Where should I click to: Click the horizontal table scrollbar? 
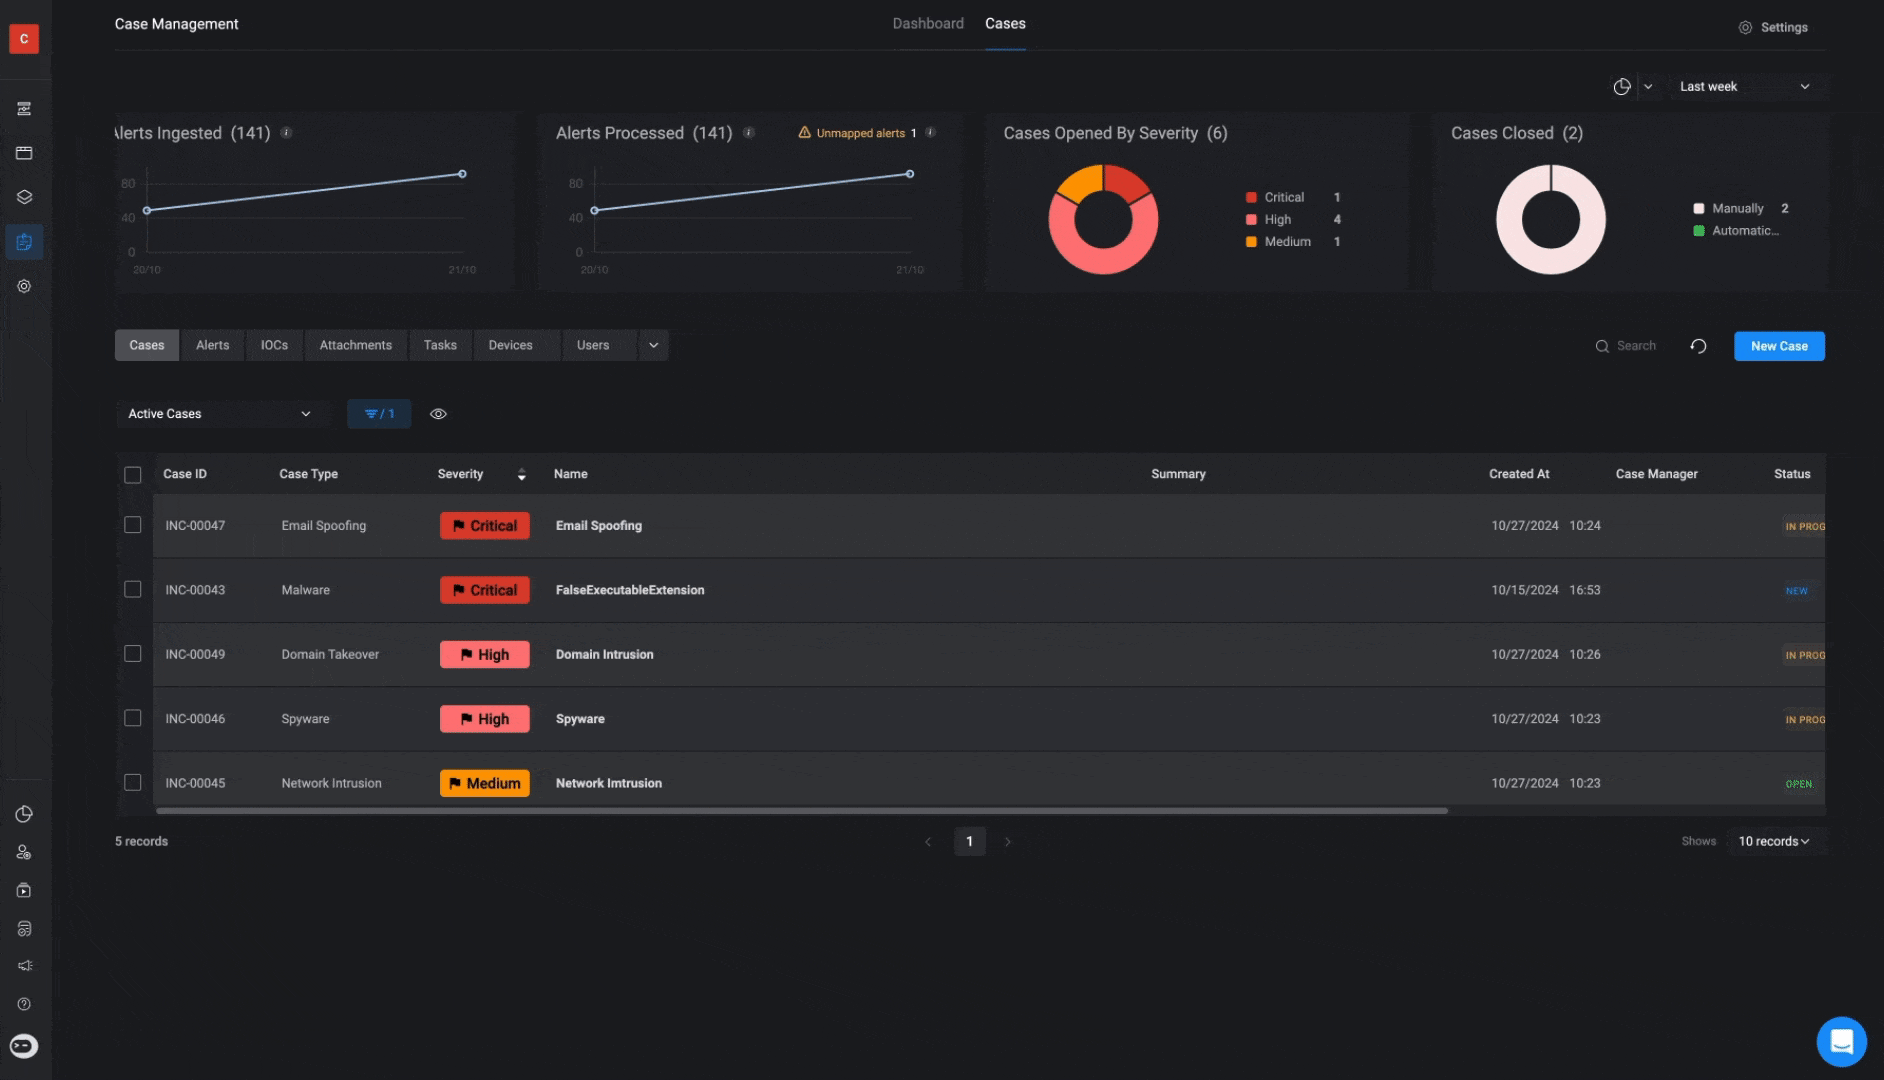802,811
